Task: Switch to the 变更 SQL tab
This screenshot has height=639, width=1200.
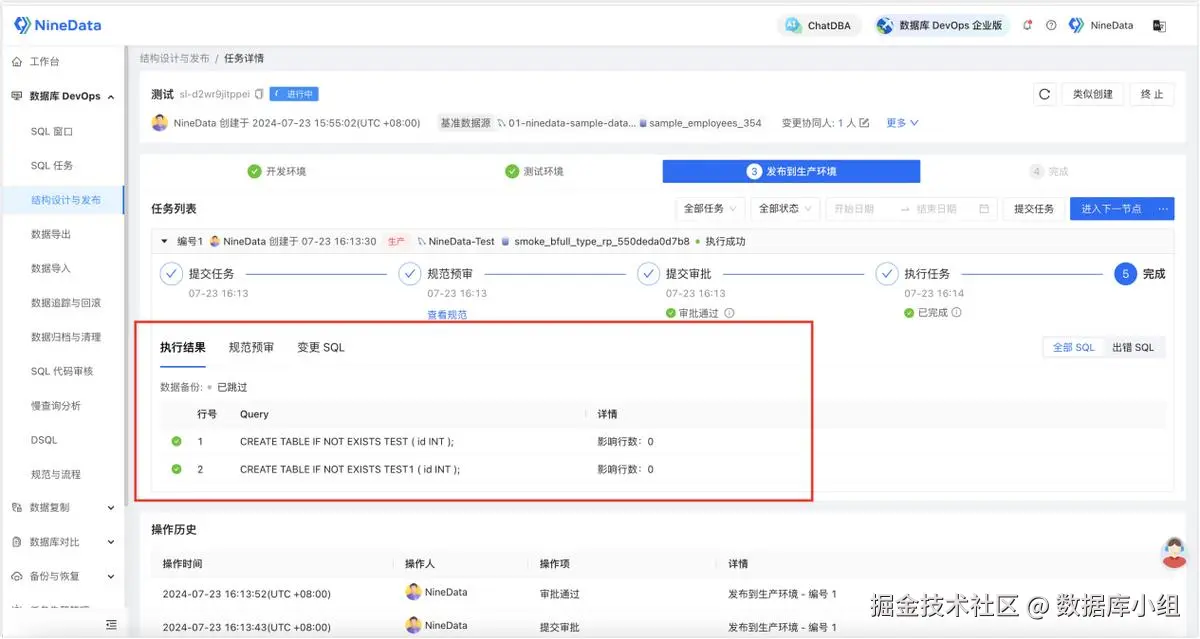Action: point(321,347)
